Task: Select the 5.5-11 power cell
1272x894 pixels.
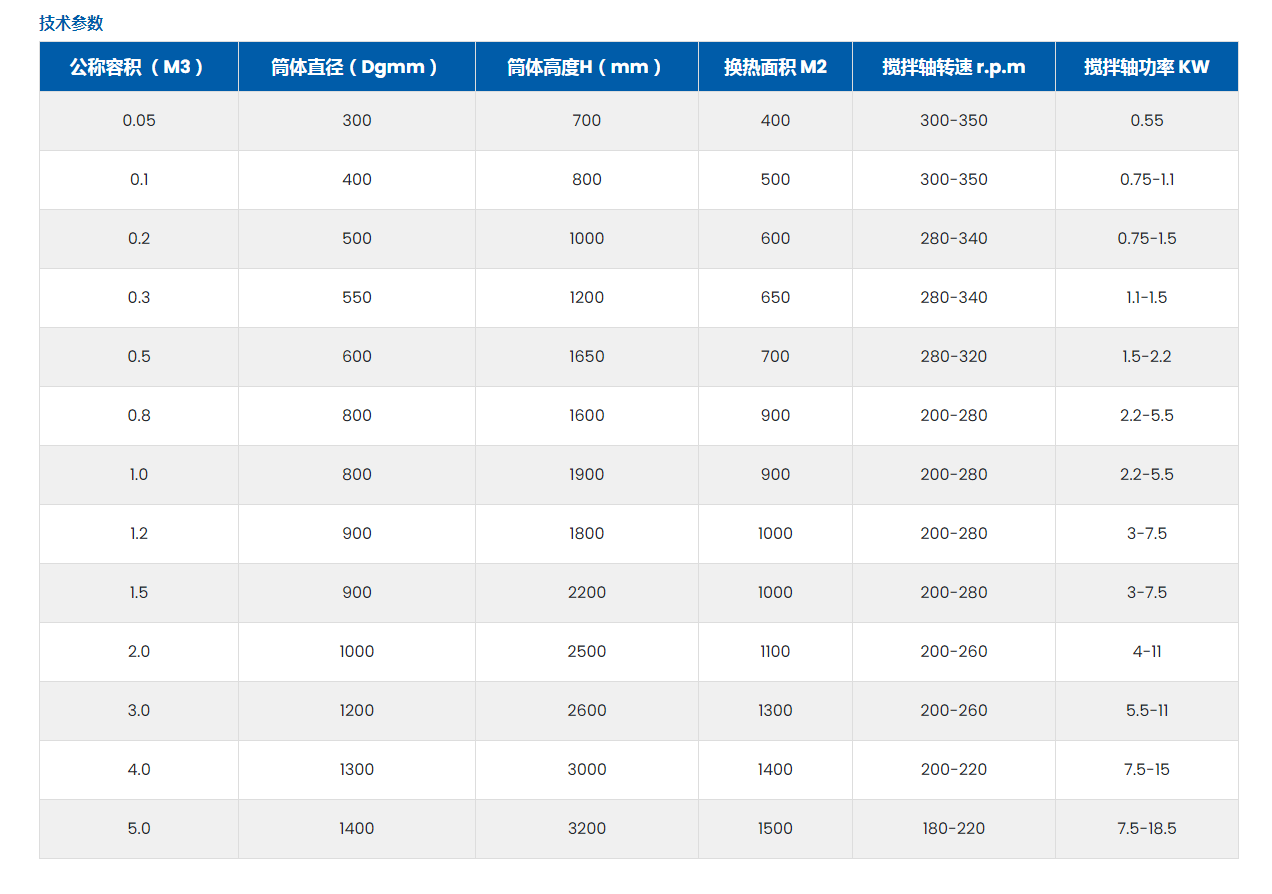Action: (1147, 710)
